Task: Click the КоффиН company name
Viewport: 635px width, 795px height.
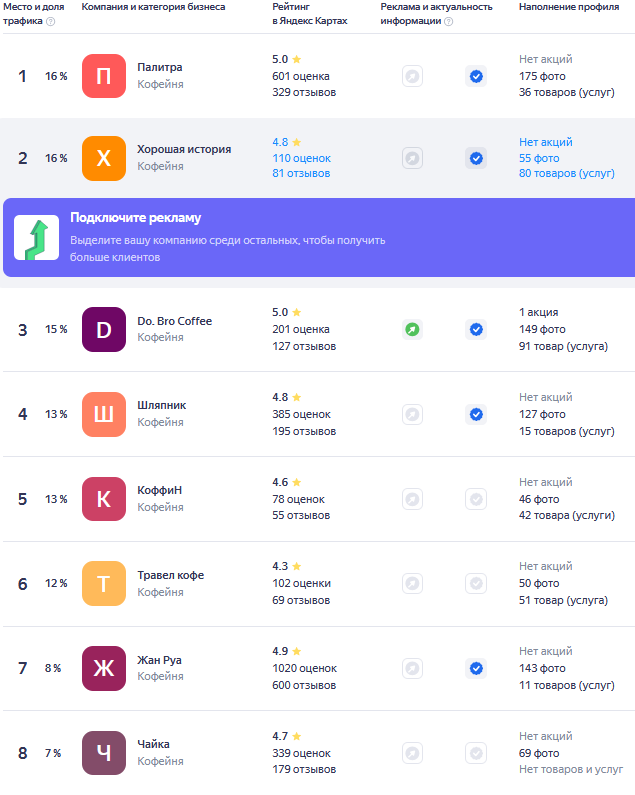Action: [x=160, y=490]
